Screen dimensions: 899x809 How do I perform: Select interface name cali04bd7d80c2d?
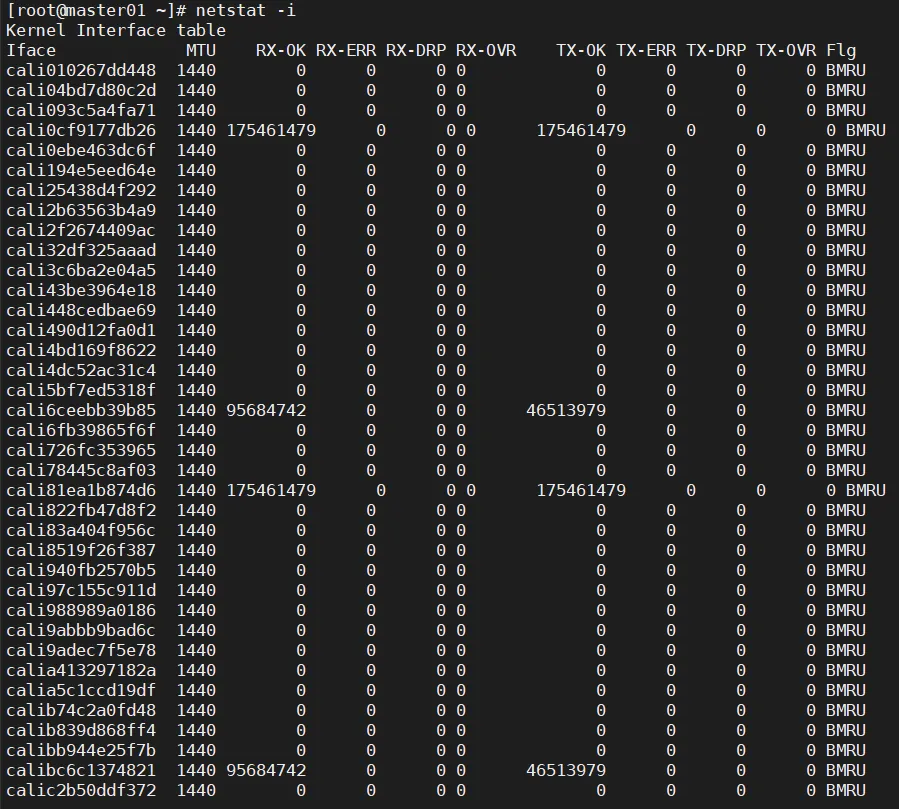81,91
